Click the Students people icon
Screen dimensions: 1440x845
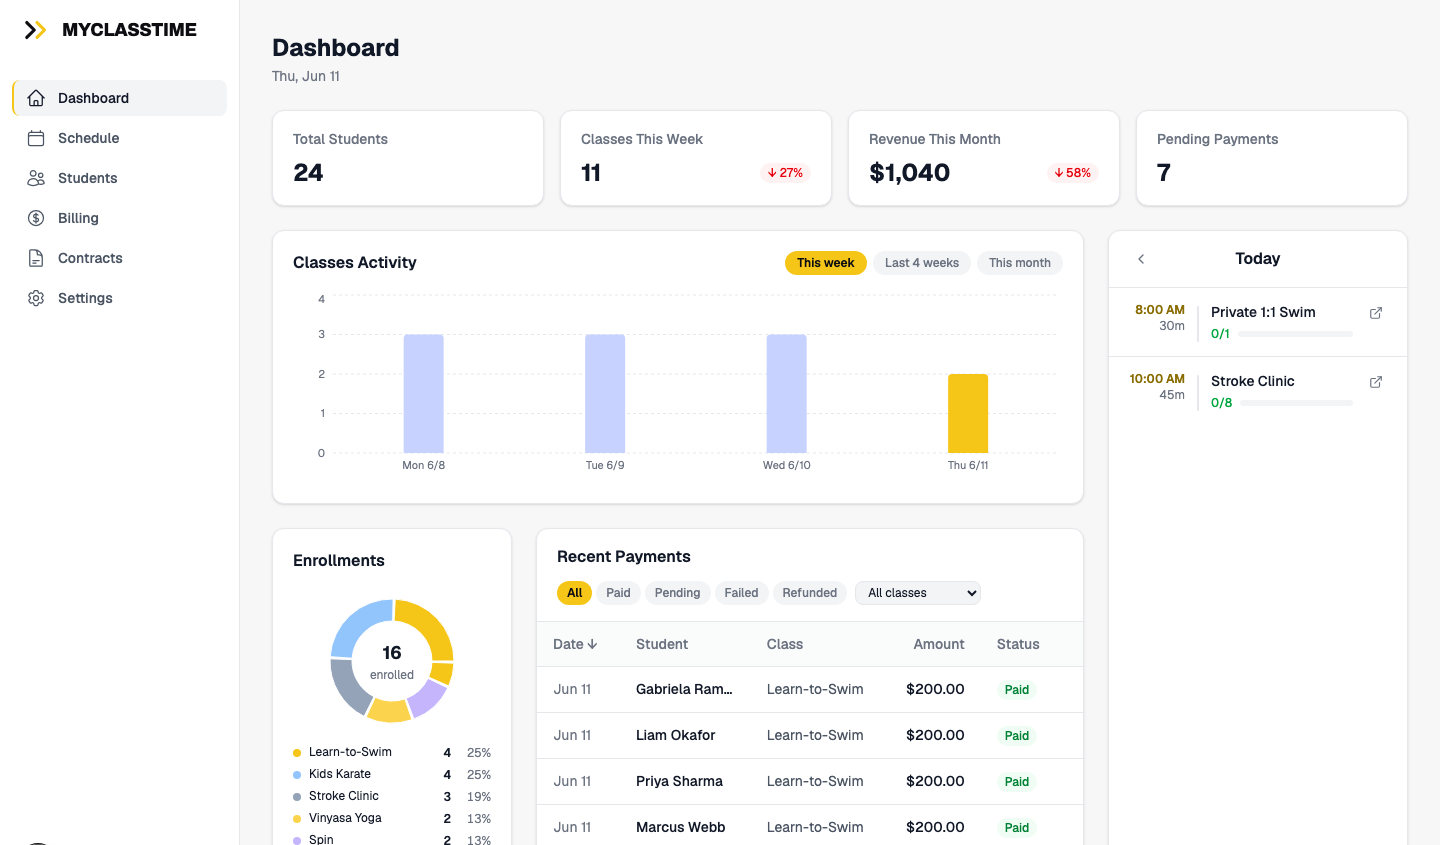(36, 178)
